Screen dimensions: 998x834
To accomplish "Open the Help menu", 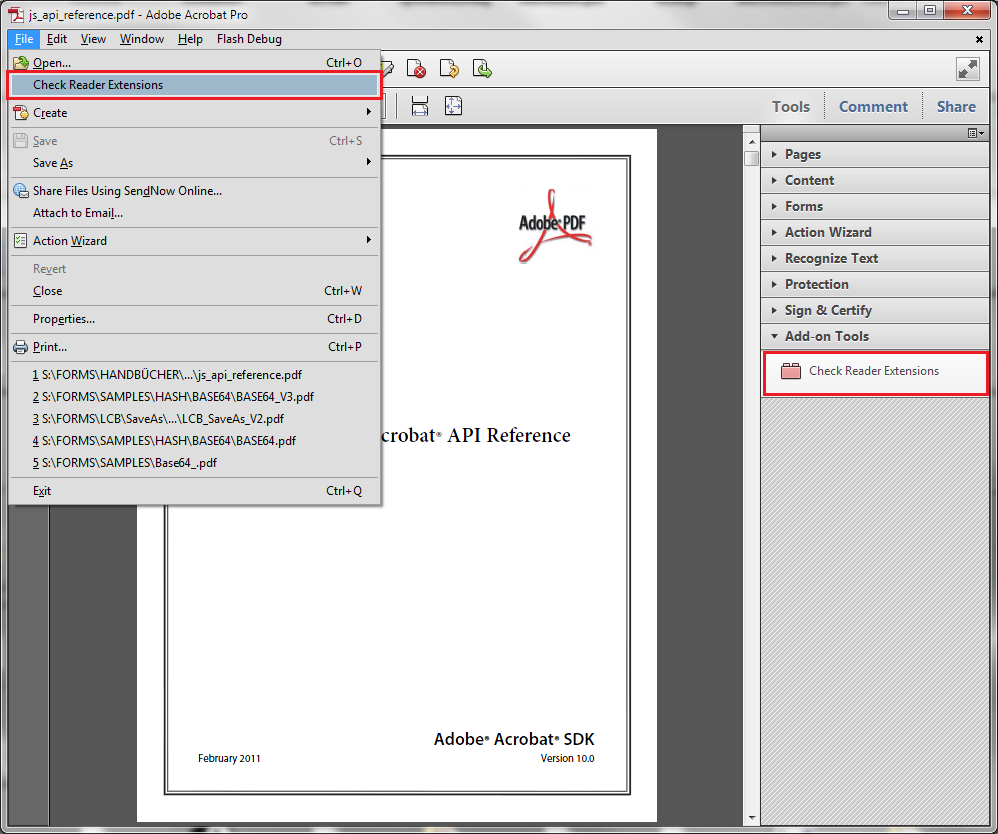I will pos(190,39).
